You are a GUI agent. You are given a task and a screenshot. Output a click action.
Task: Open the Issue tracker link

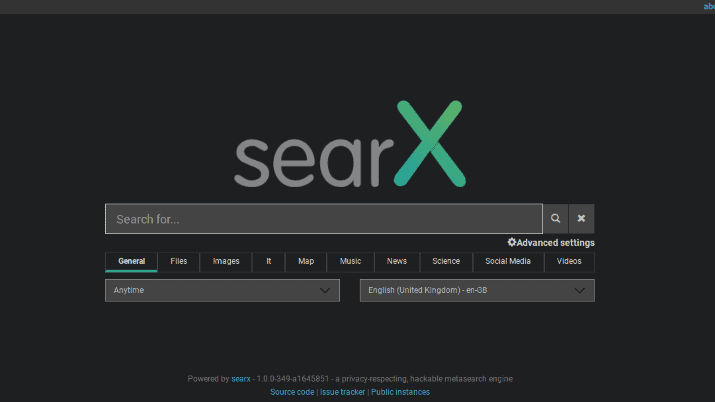pos(342,392)
